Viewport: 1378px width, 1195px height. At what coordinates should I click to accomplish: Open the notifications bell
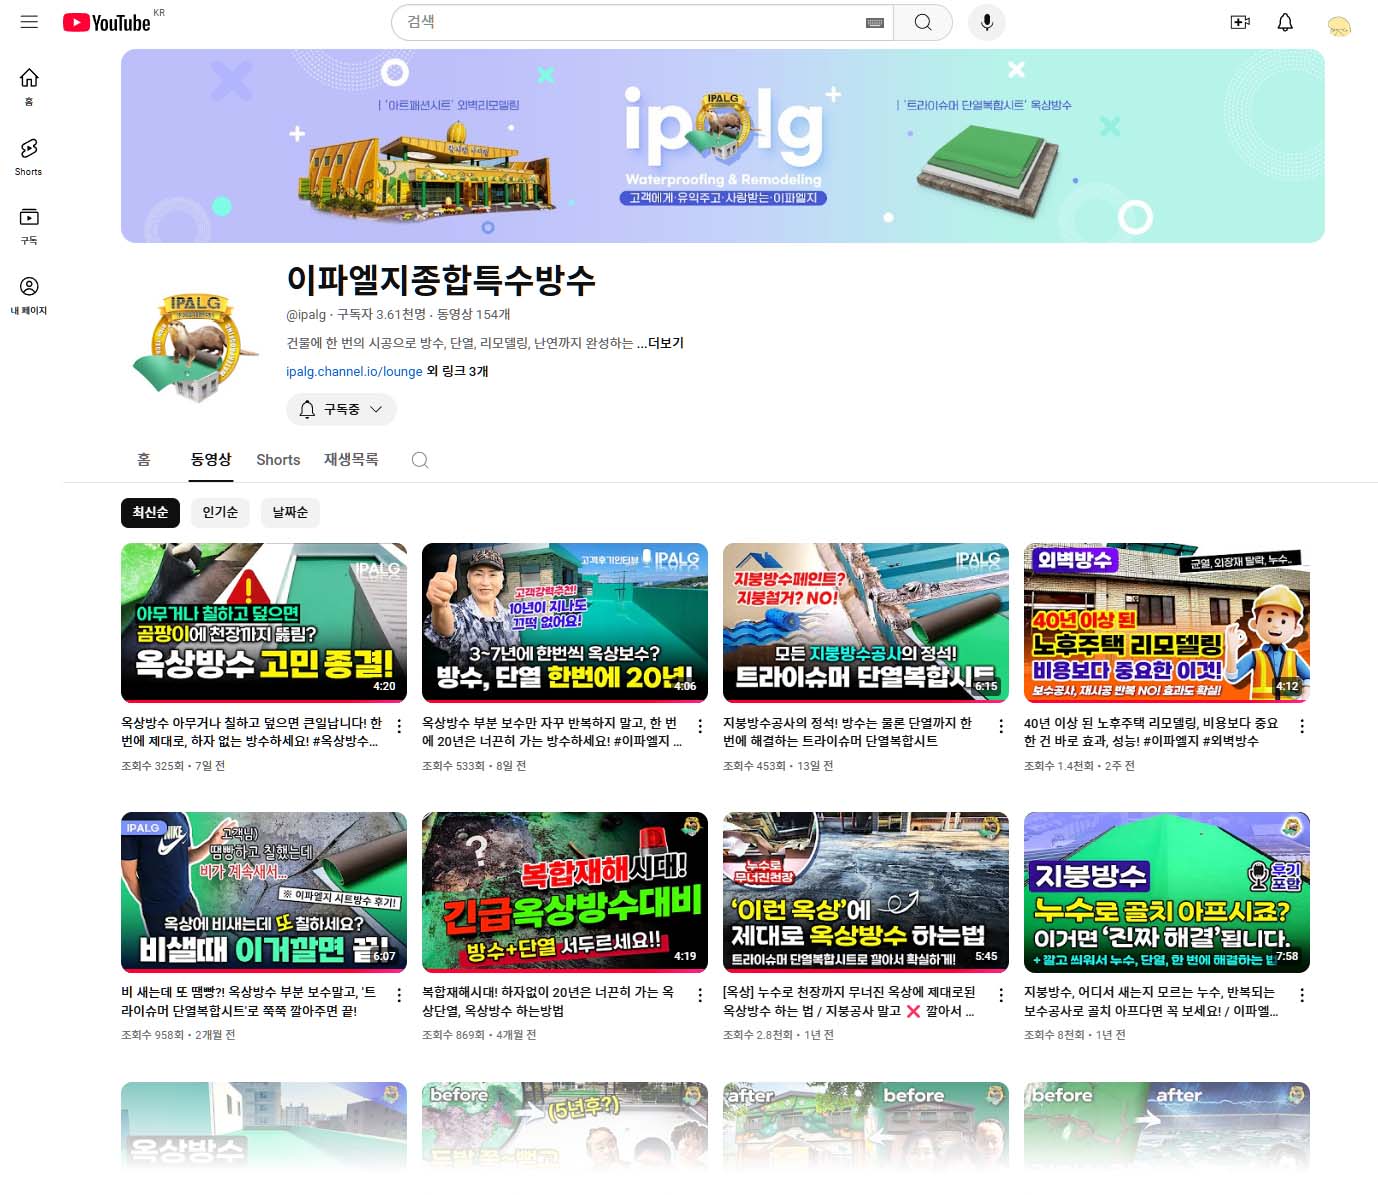1285,22
